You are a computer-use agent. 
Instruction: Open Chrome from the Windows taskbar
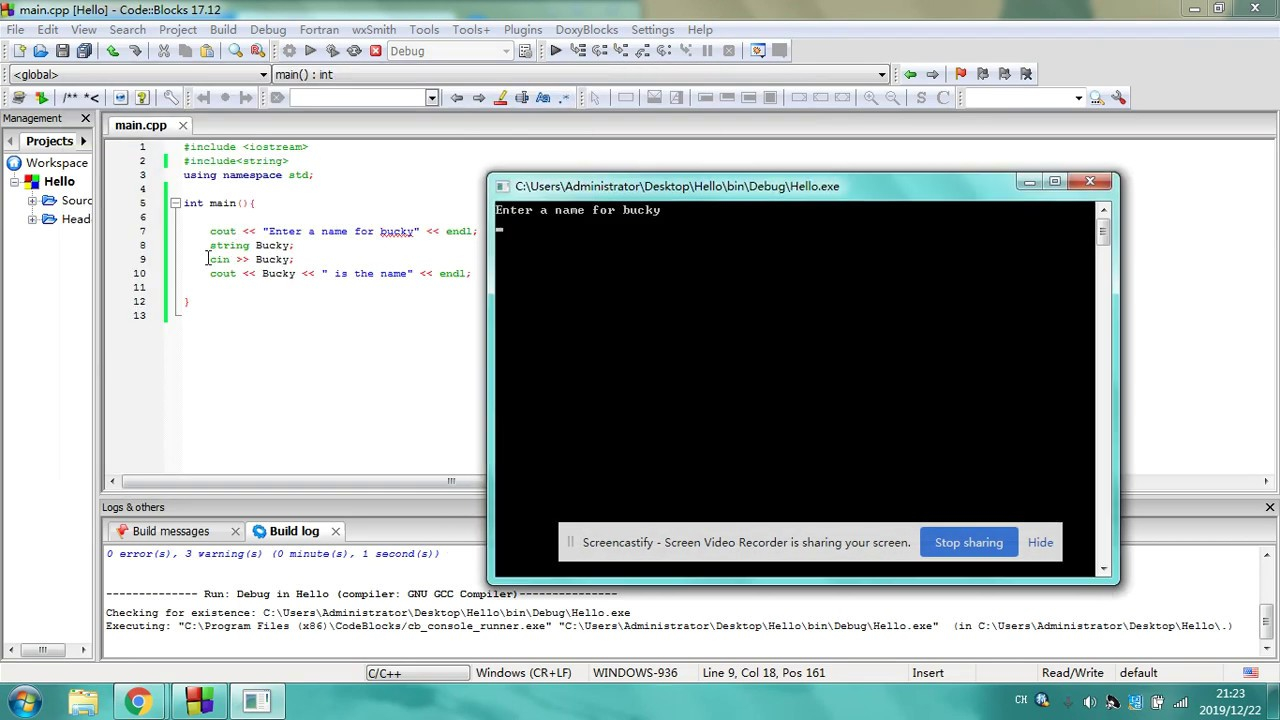(x=138, y=701)
